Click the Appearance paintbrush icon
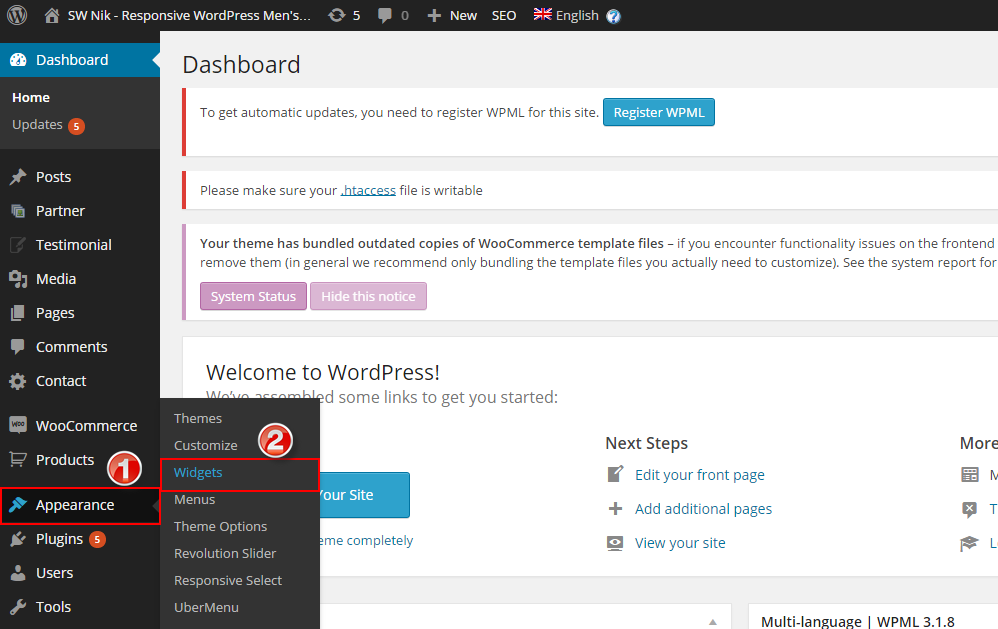 pos(18,505)
